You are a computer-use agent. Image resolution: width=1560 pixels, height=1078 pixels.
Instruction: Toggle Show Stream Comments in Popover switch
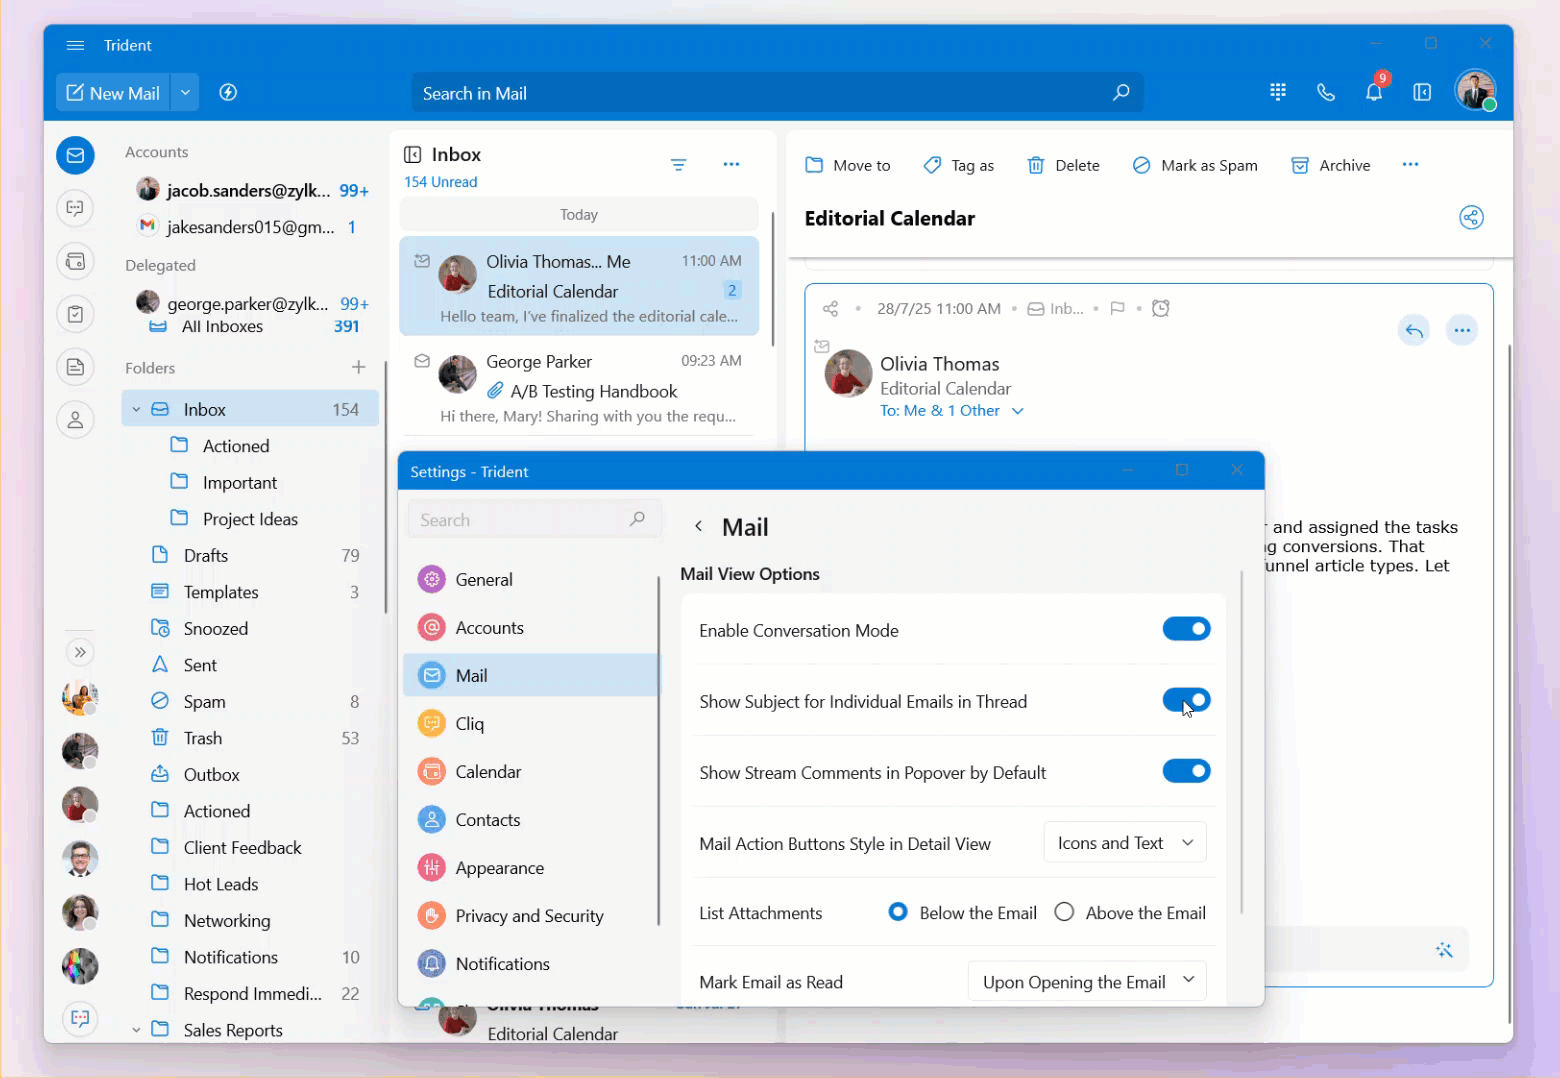[1186, 771]
